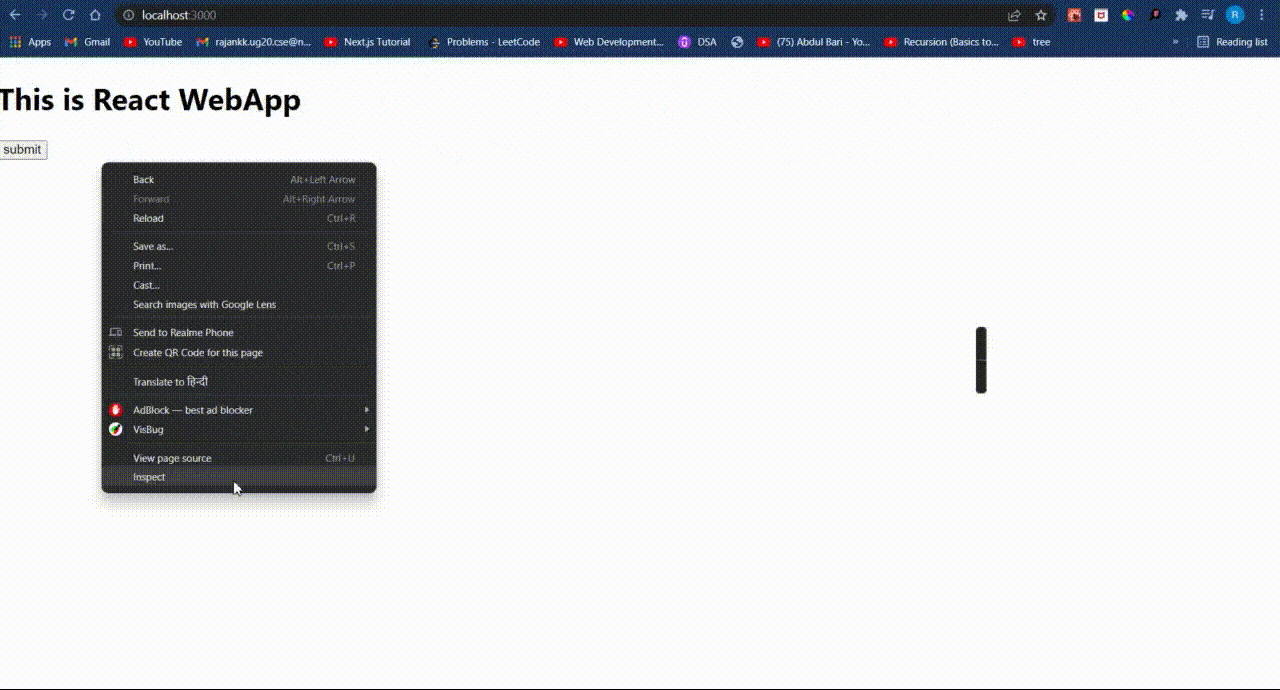The height and width of the screenshot is (690, 1280).
Task: Select Inspect in context menu
Action: 150,477
